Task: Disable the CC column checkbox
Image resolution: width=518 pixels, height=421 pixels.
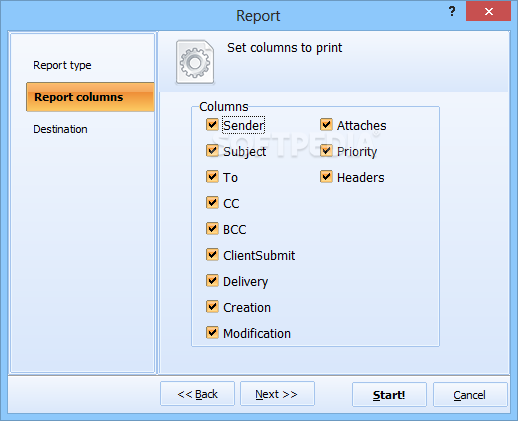Action: pos(212,203)
